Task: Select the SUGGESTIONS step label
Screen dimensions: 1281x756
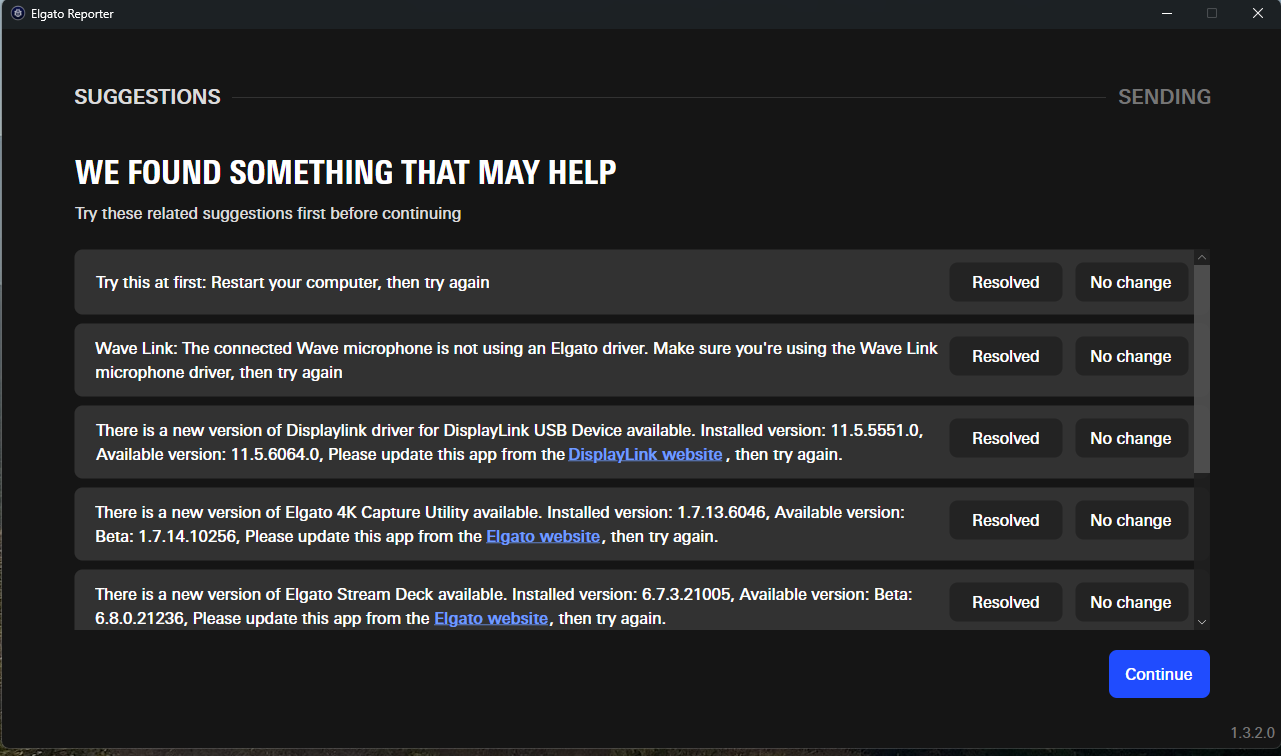Action: 147,97
